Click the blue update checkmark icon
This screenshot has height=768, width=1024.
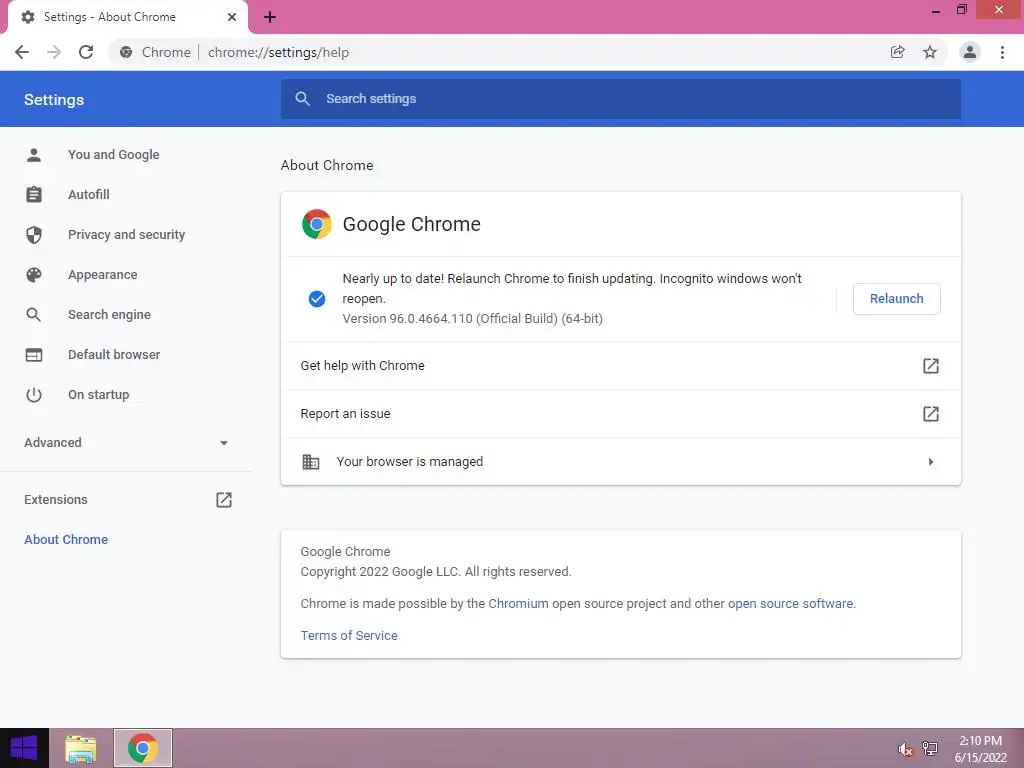pos(317,298)
